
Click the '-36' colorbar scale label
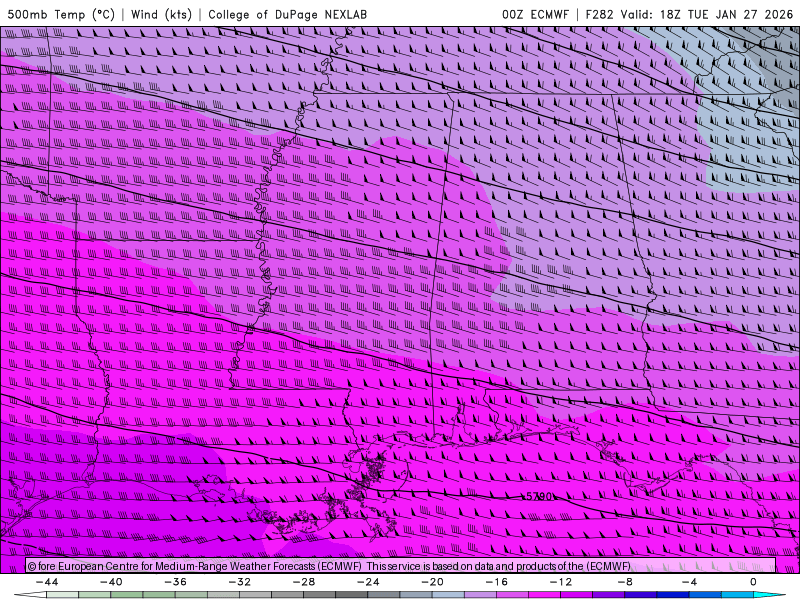(176, 582)
